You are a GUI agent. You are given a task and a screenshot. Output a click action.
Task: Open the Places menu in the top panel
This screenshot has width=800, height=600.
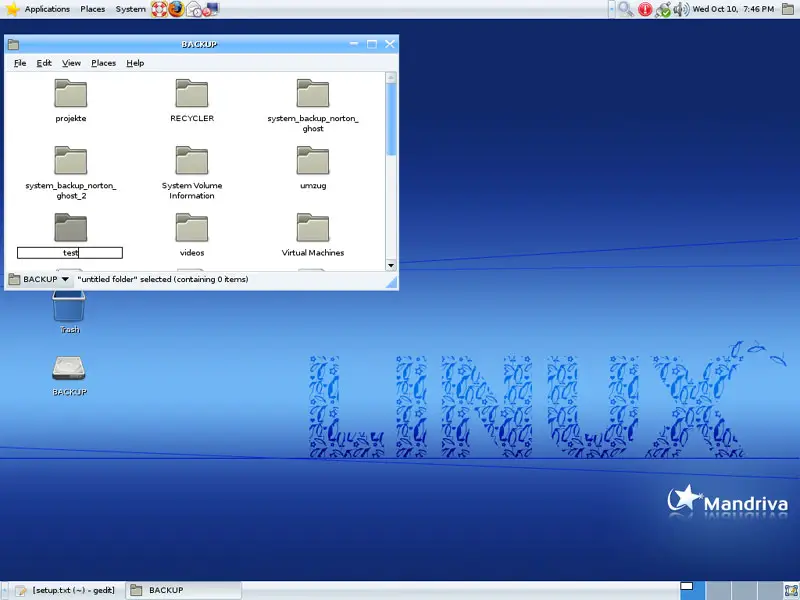[x=92, y=9]
